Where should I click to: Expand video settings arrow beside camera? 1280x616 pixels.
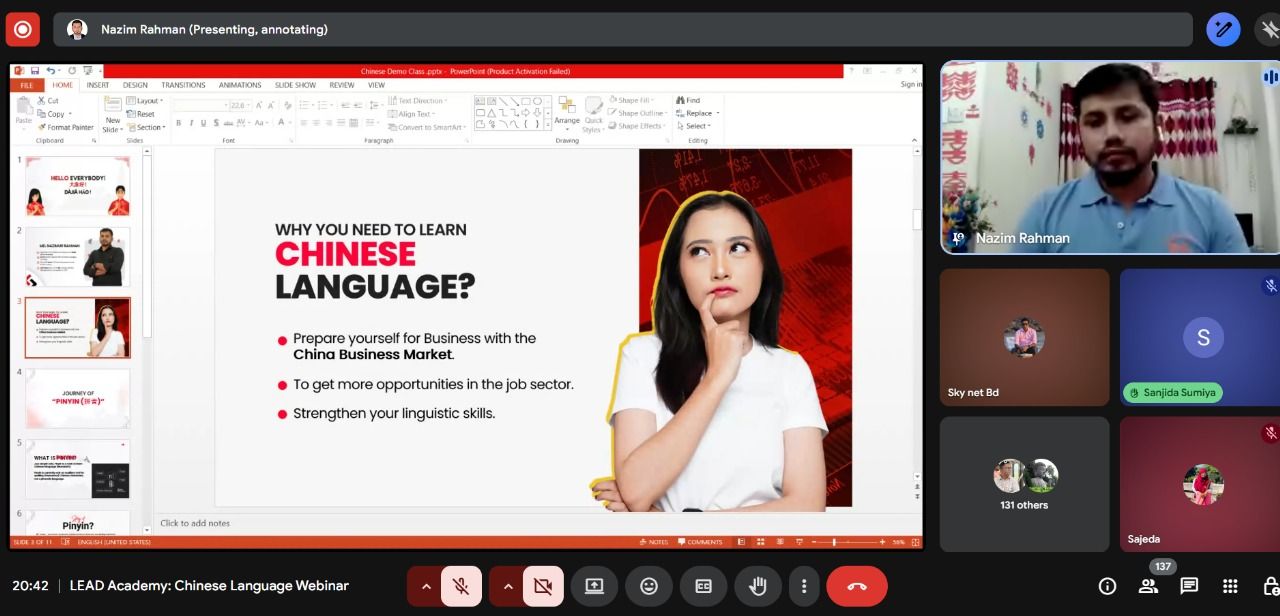tap(508, 586)
